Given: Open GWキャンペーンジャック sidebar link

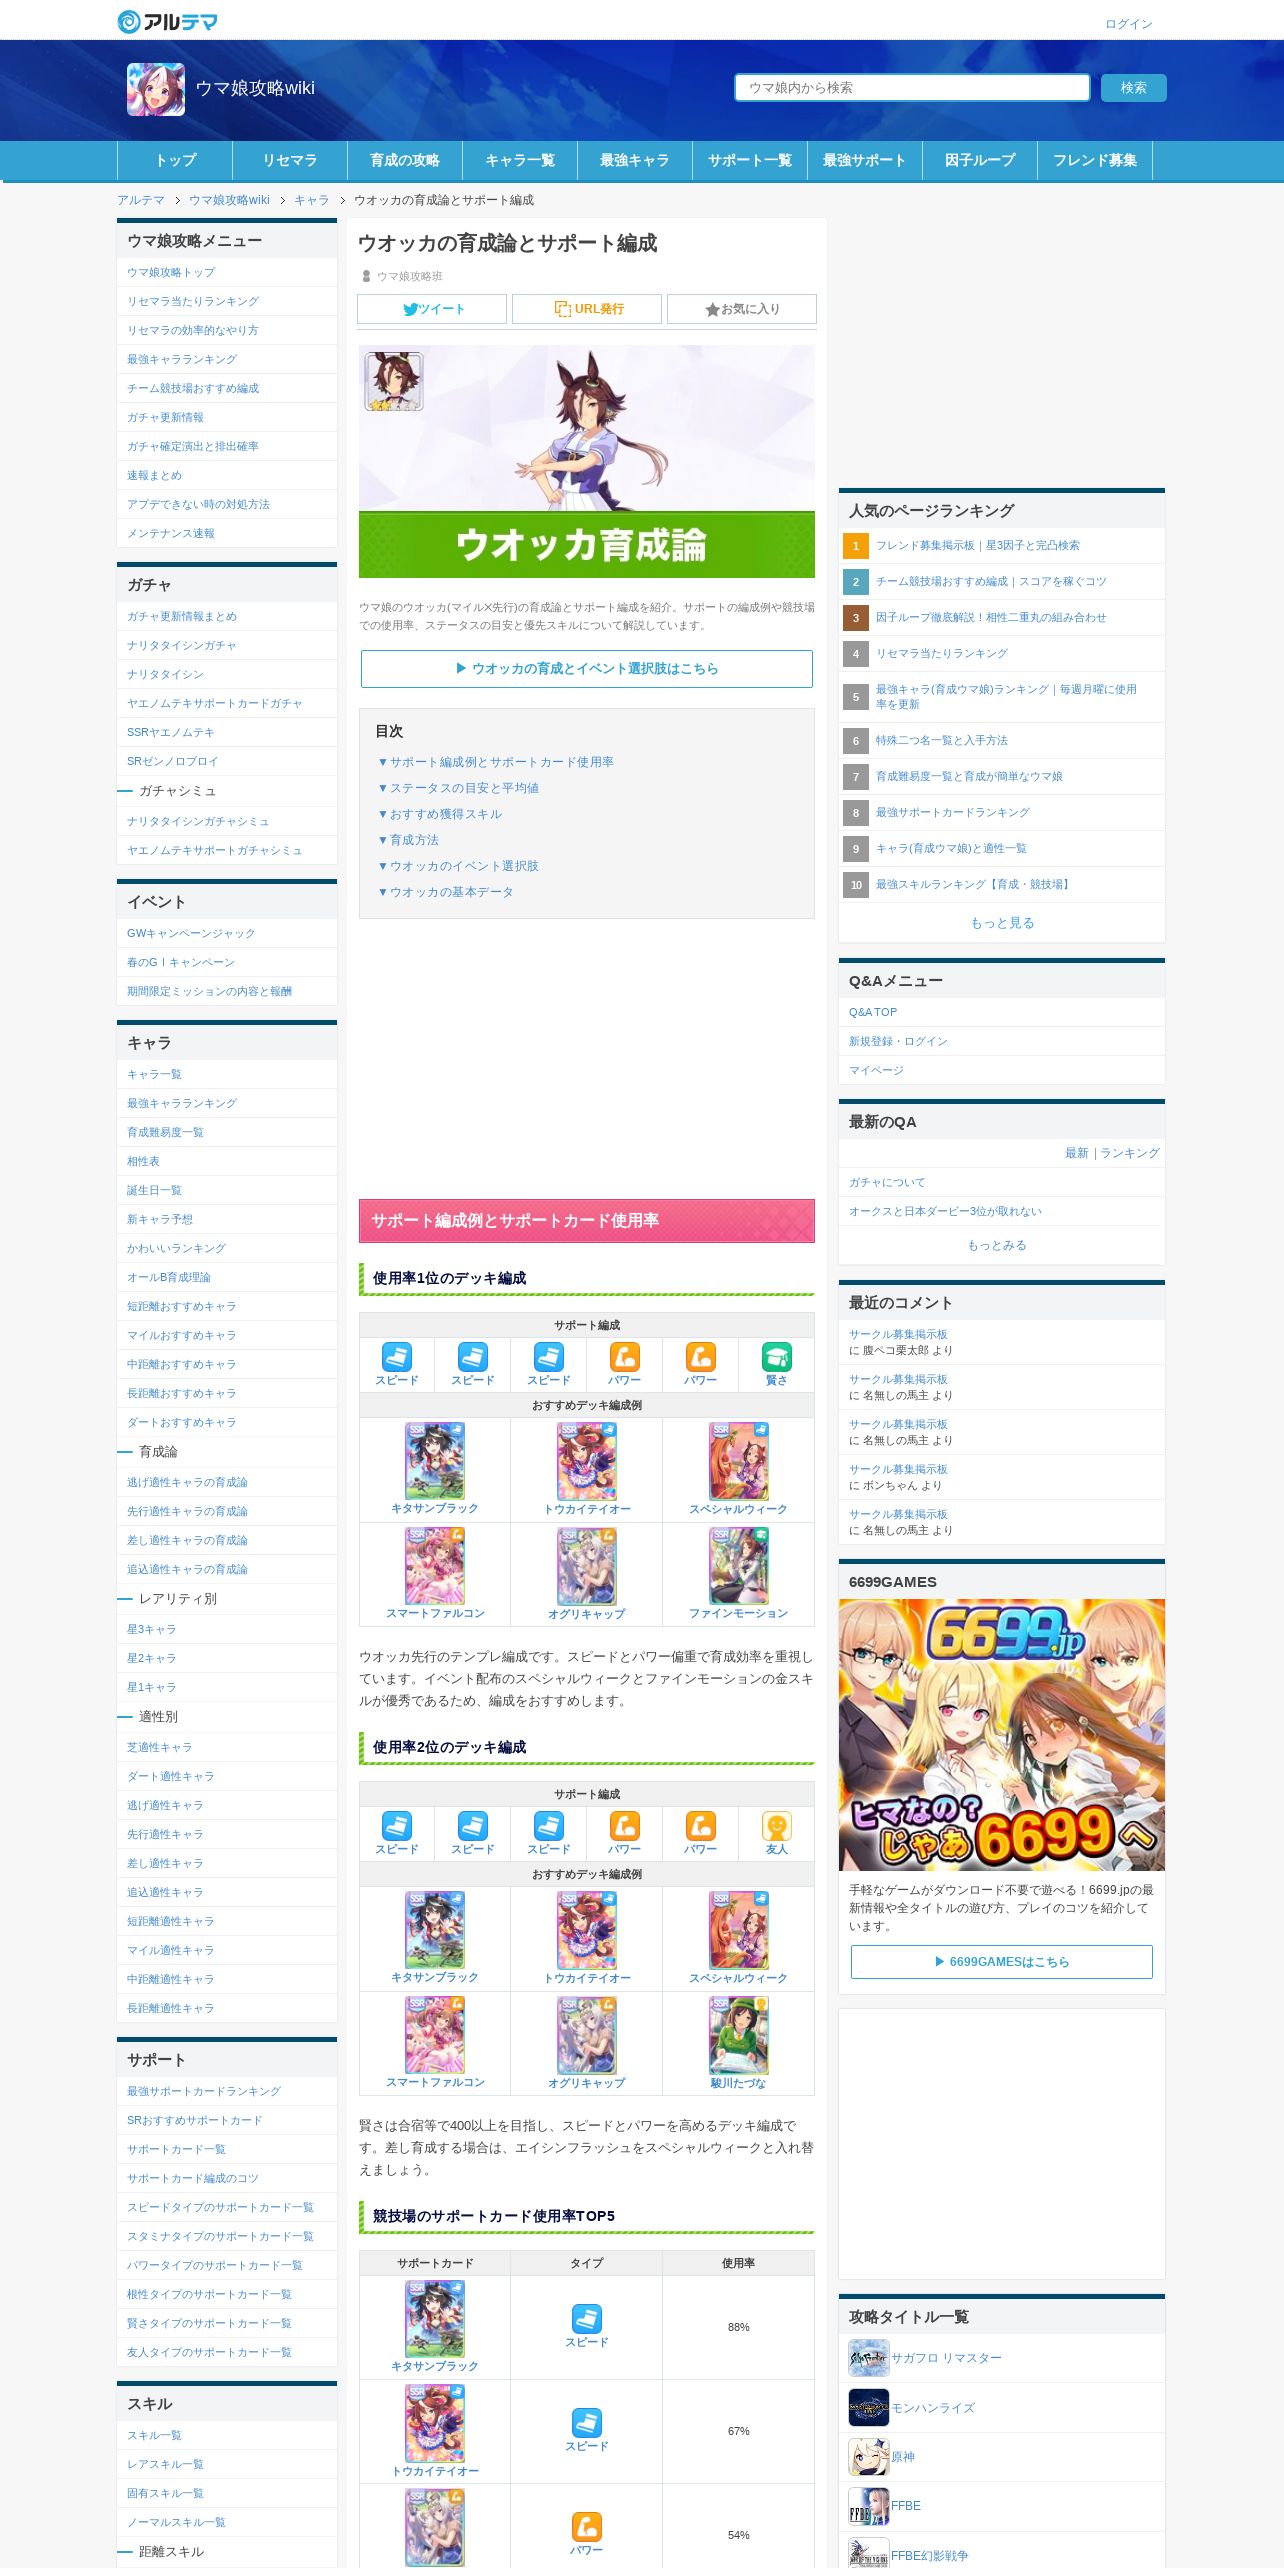Looking at the screenshot, I should point(191,934).
